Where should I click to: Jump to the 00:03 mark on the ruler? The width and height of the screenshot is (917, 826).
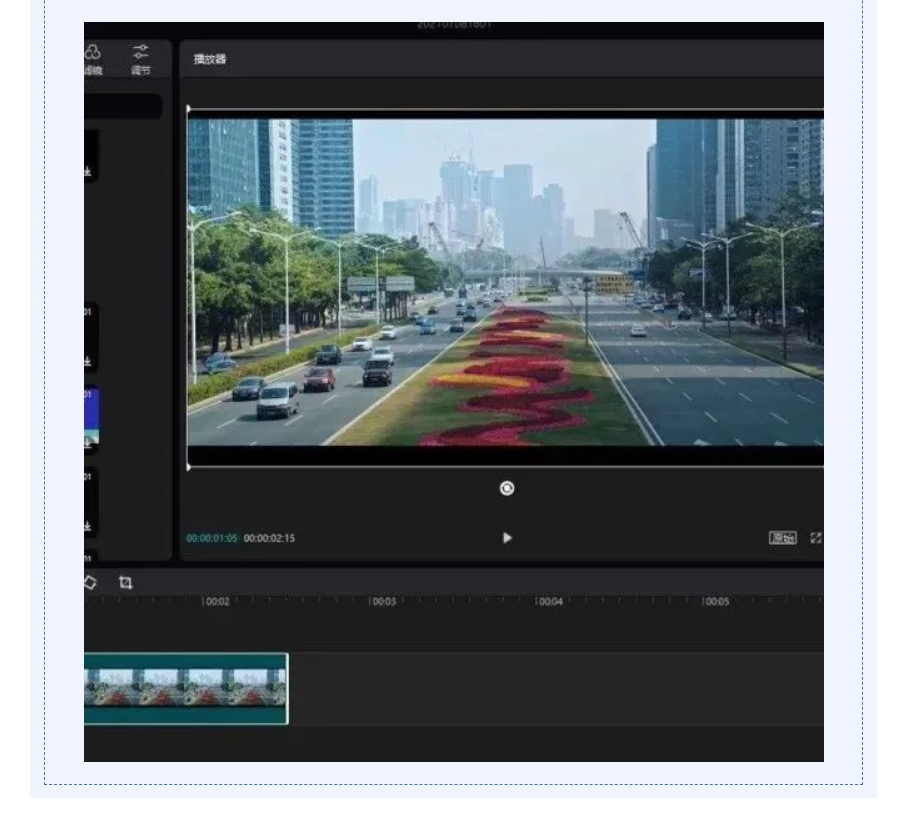tap(383, 603)
